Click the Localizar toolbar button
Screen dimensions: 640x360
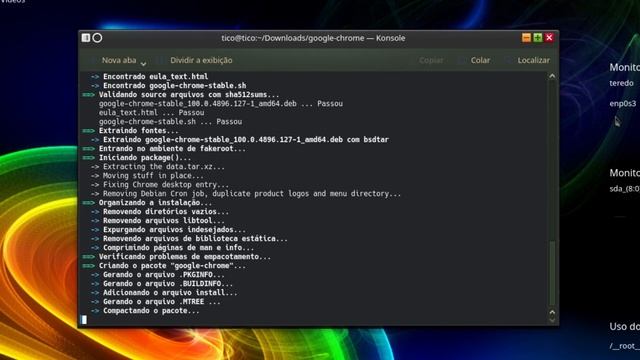click(533, 60)
